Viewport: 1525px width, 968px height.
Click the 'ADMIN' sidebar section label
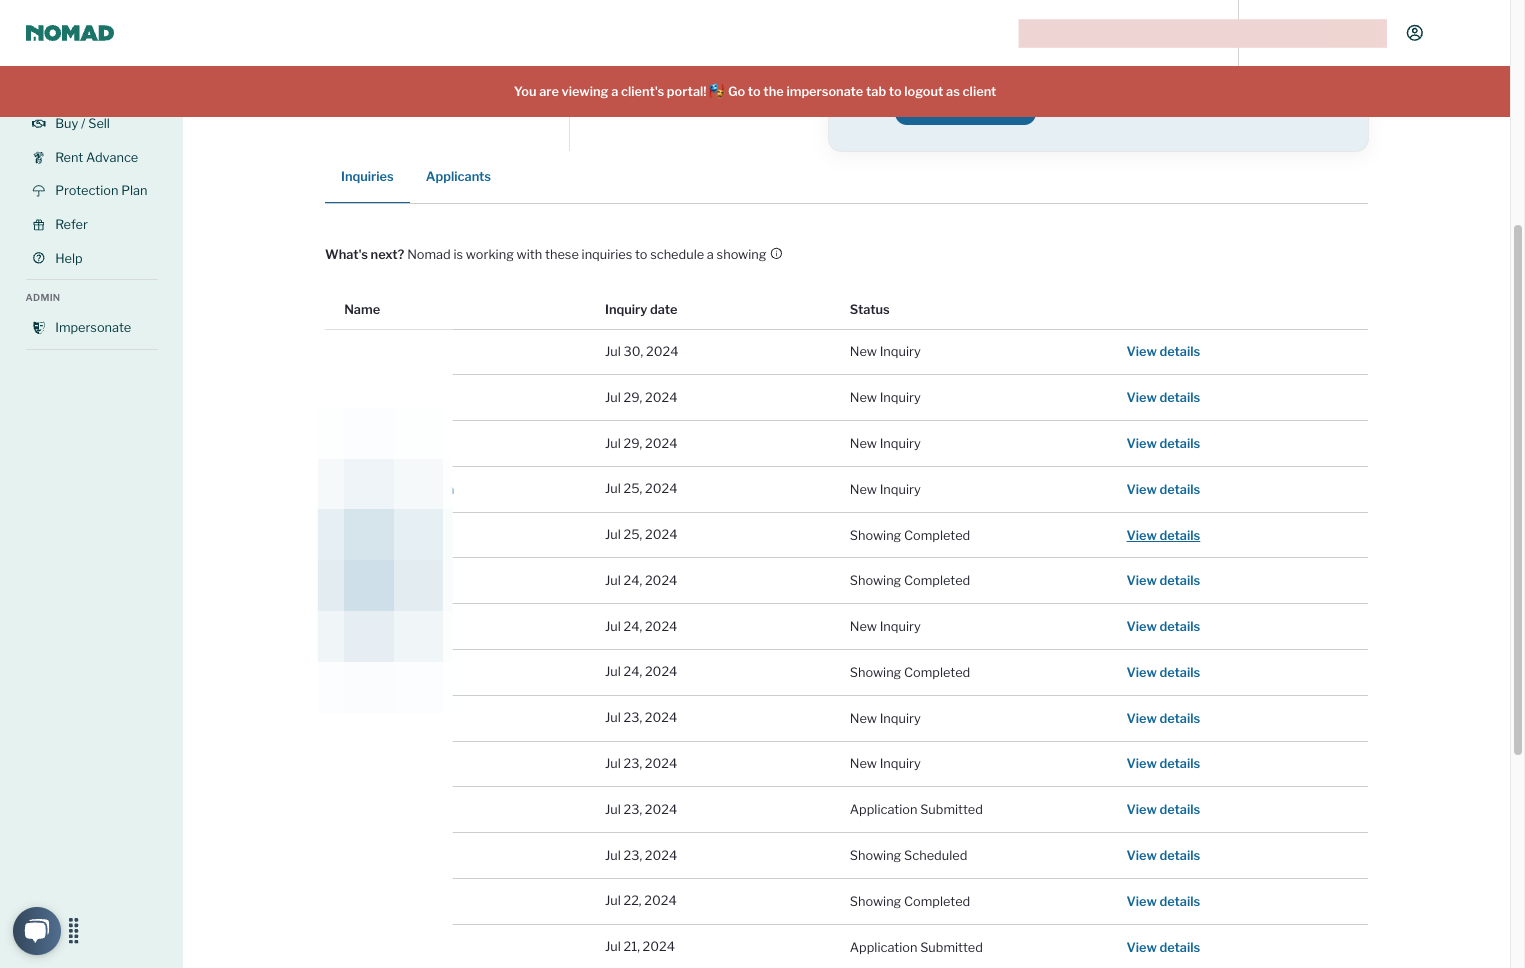(43, 298)
